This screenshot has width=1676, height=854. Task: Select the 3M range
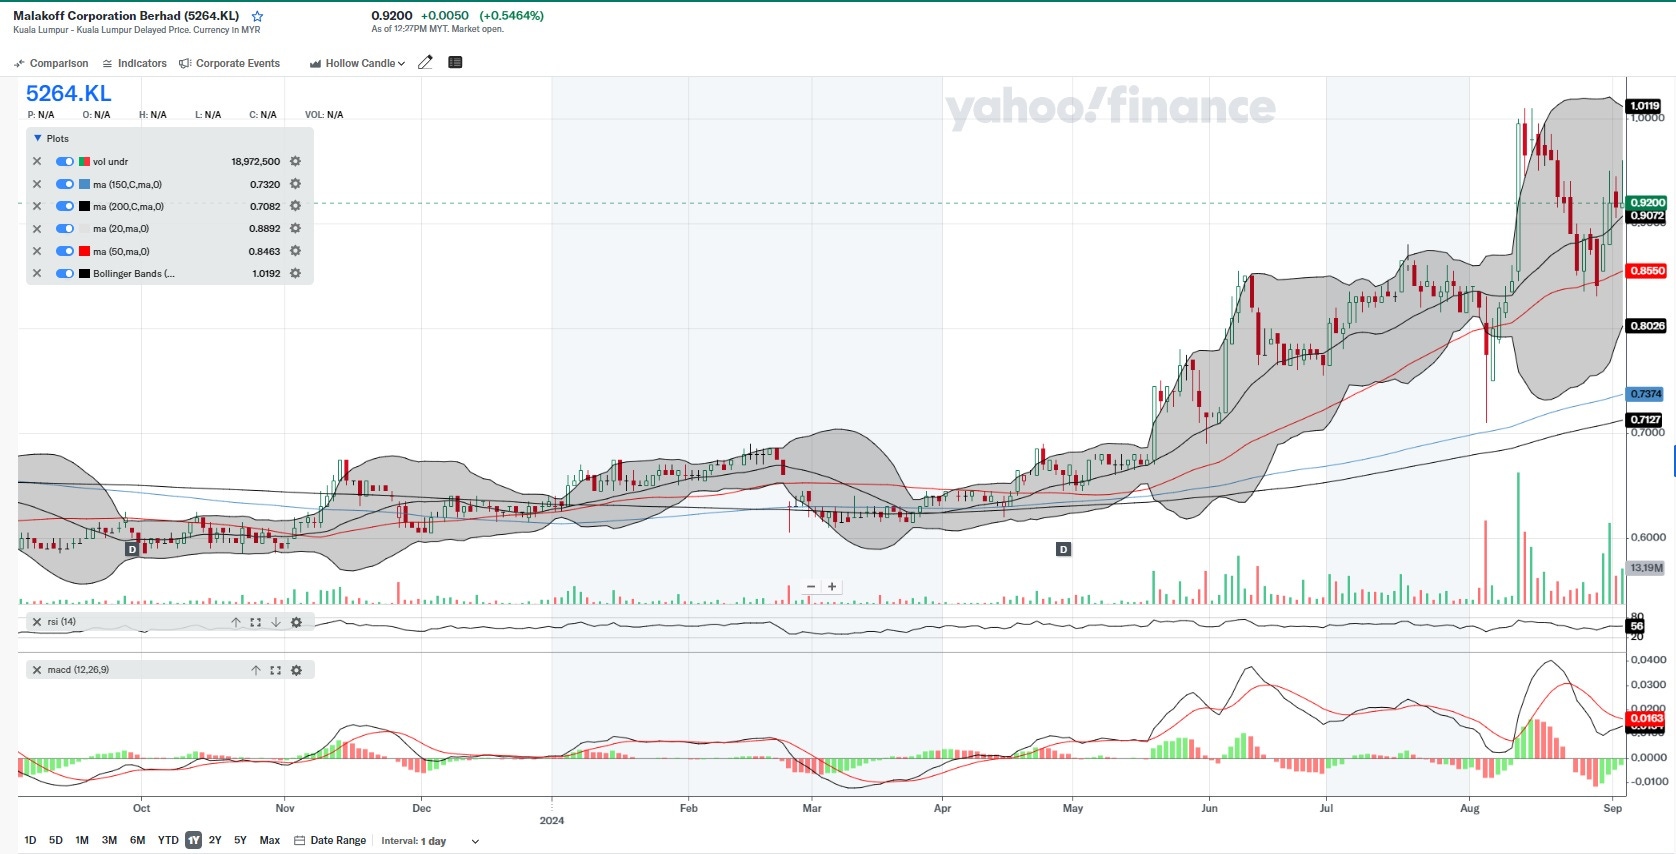point(109,840)
